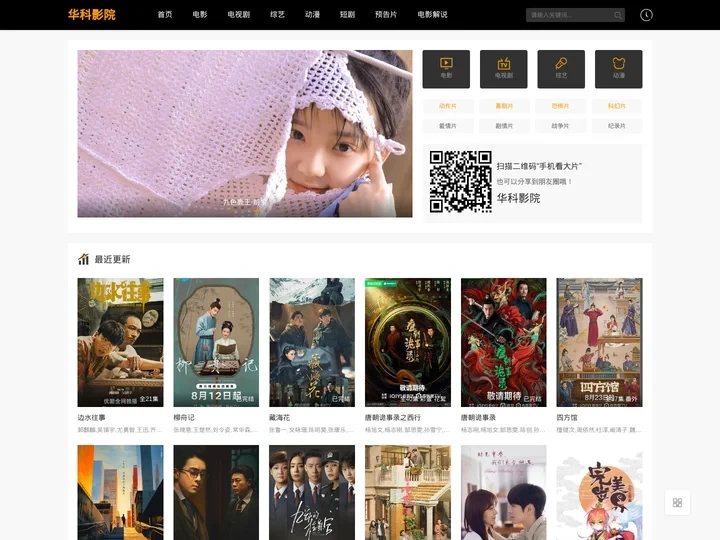The height and width of the screenshot is (540, 720).
Task: Open 电影 category tile with play icon
Action: pos(446,69)
